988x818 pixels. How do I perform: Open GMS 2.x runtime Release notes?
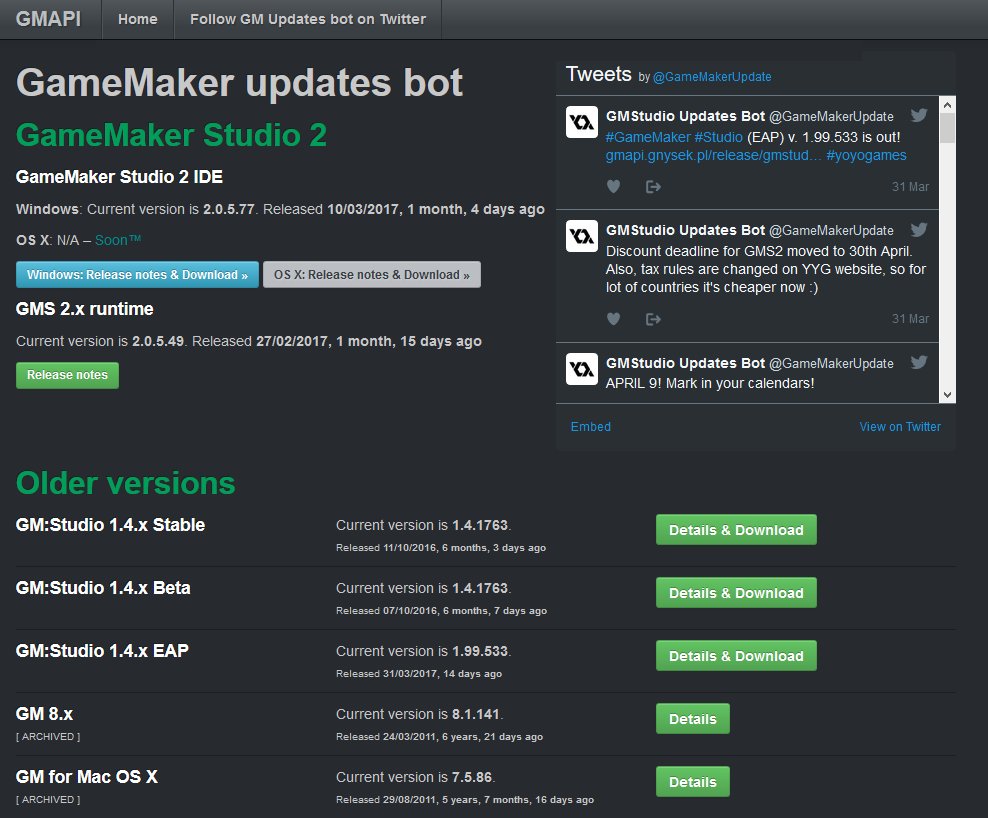67,375
